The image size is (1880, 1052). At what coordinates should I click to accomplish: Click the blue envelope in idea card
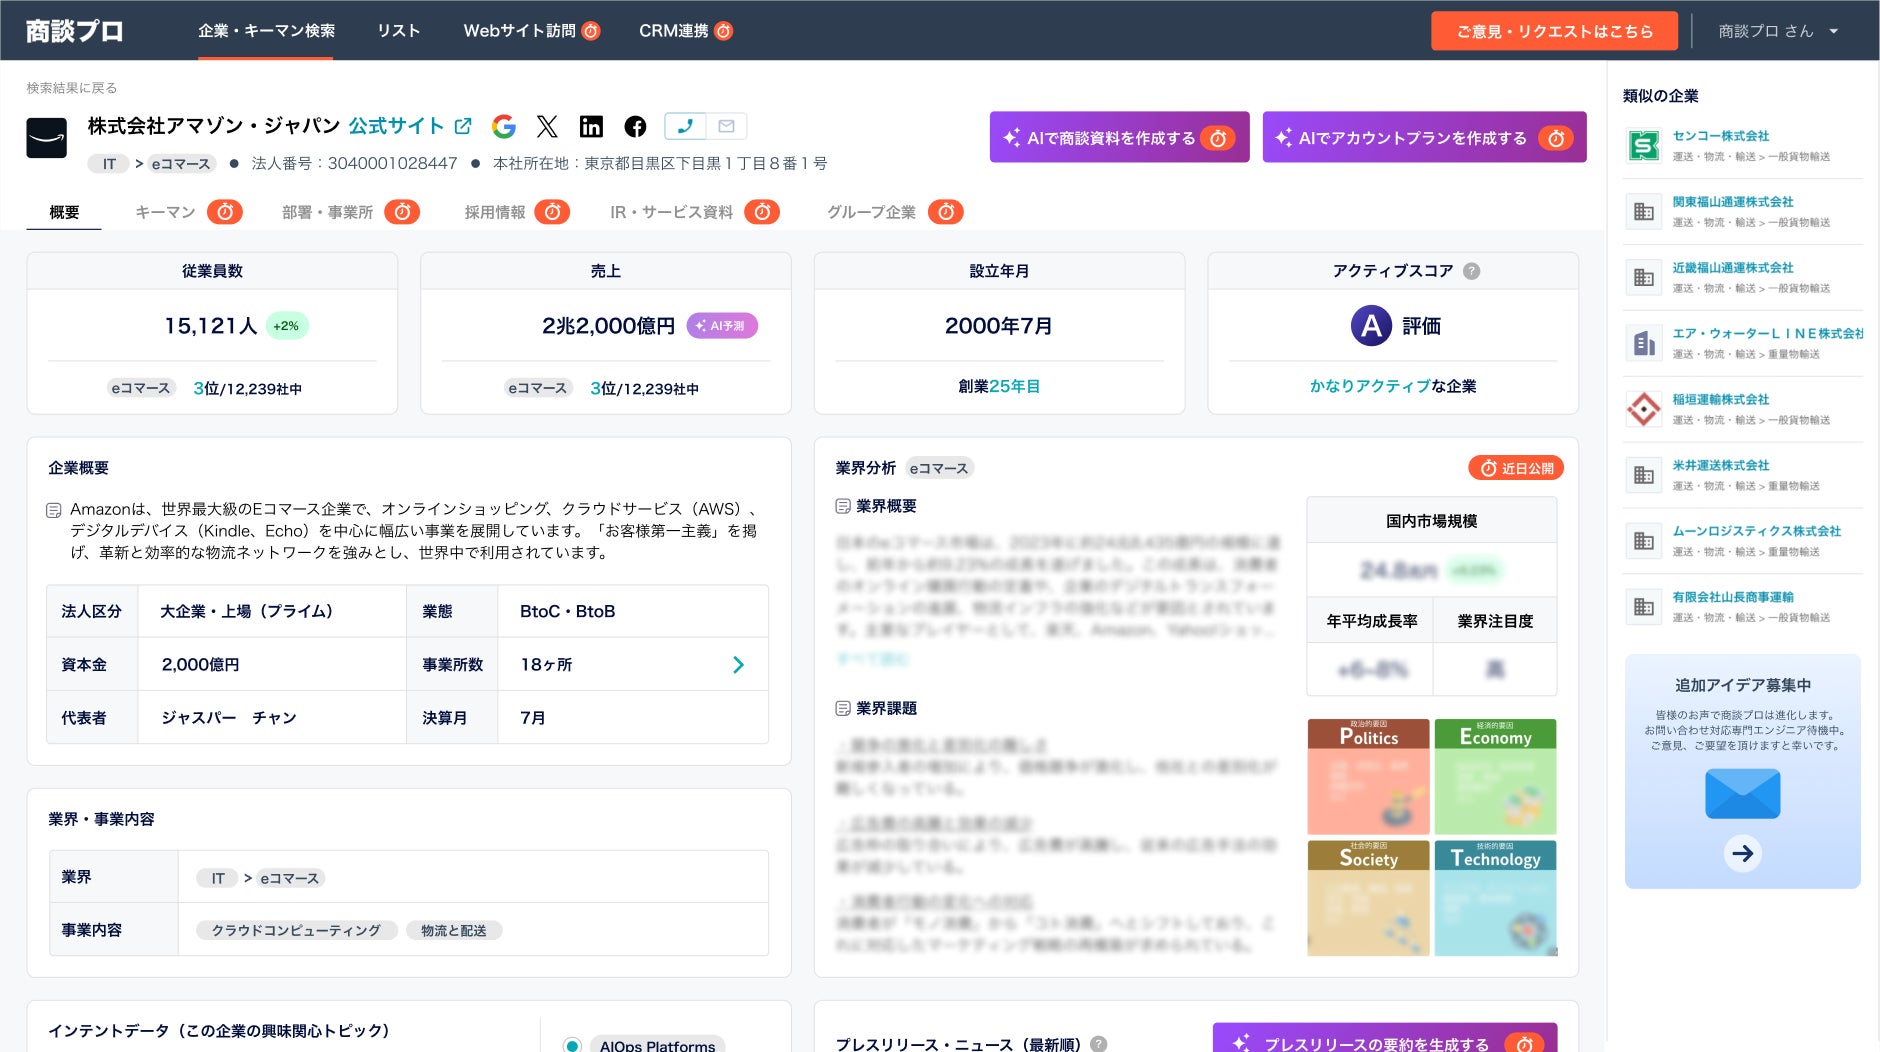(x=1743, y=794)
